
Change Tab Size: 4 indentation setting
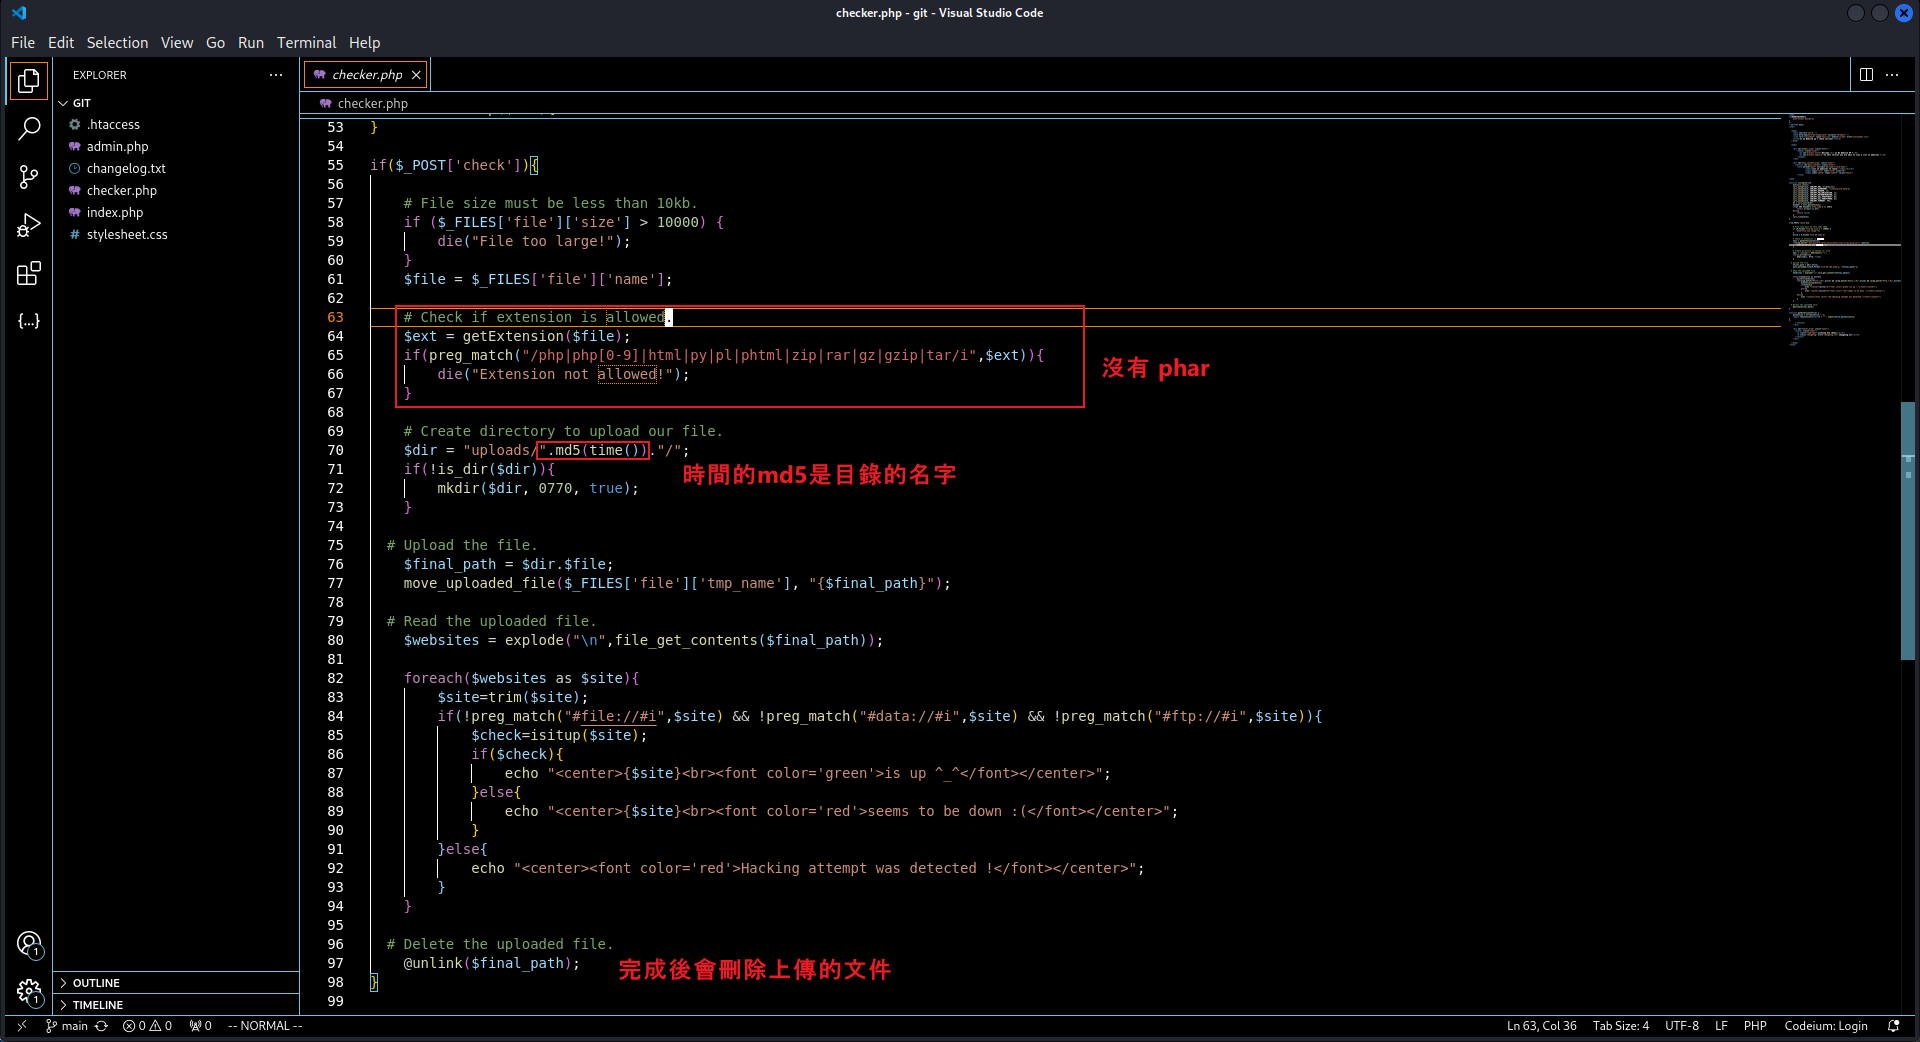[1620, 1026]
